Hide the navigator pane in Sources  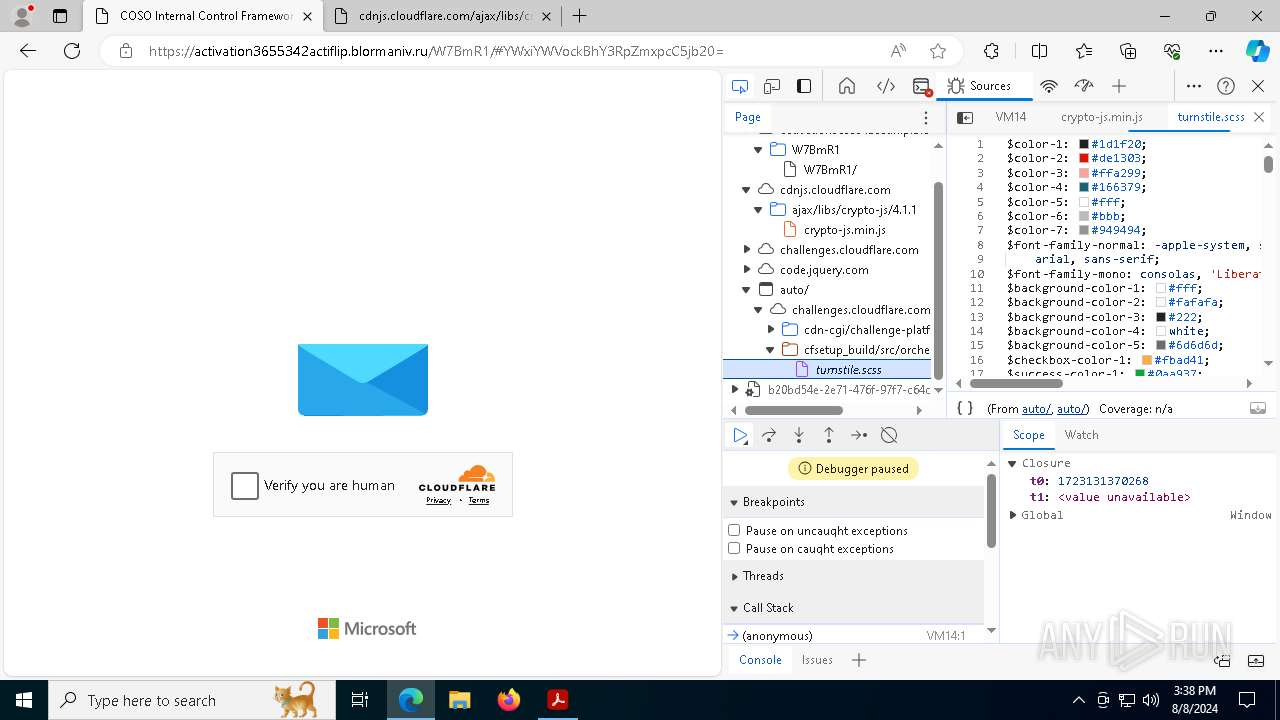pyautogui.click(x=965, y=117)
